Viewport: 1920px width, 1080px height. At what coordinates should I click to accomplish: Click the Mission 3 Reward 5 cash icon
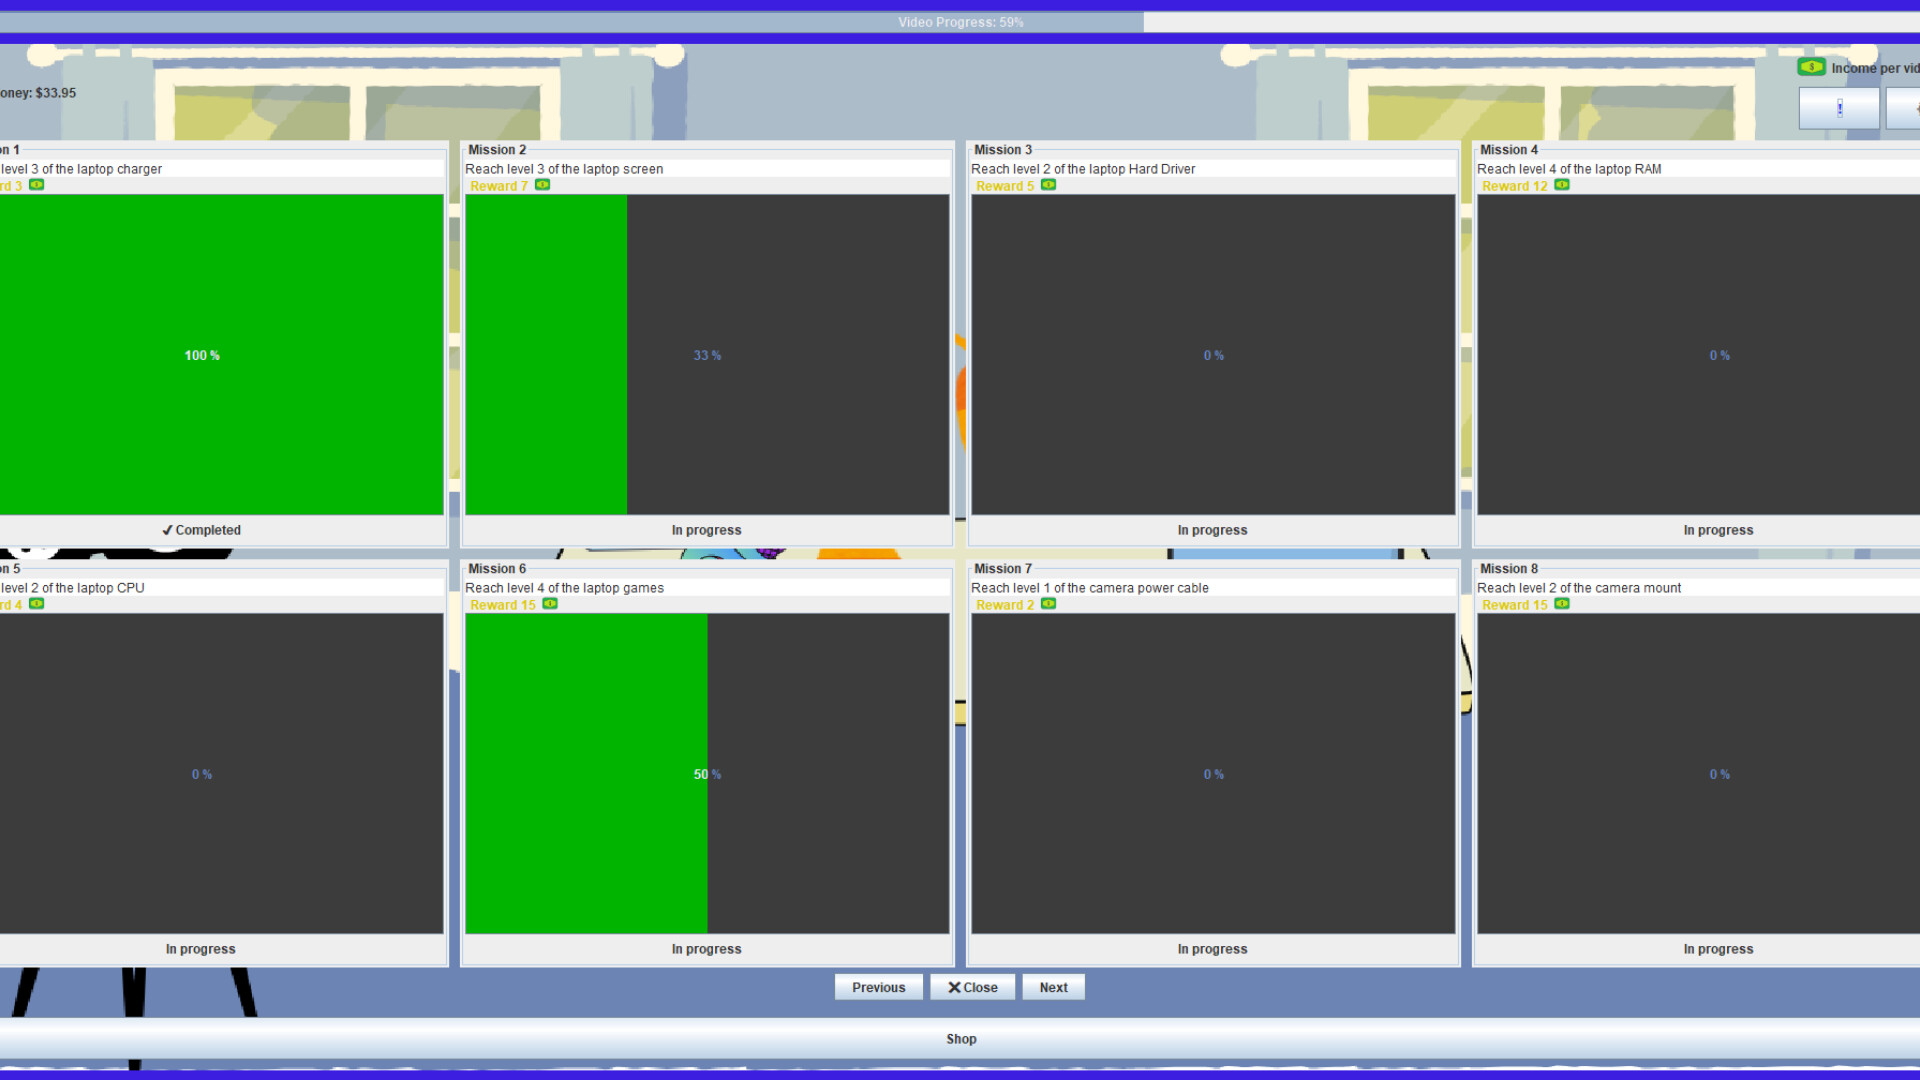pos(1048,185)
